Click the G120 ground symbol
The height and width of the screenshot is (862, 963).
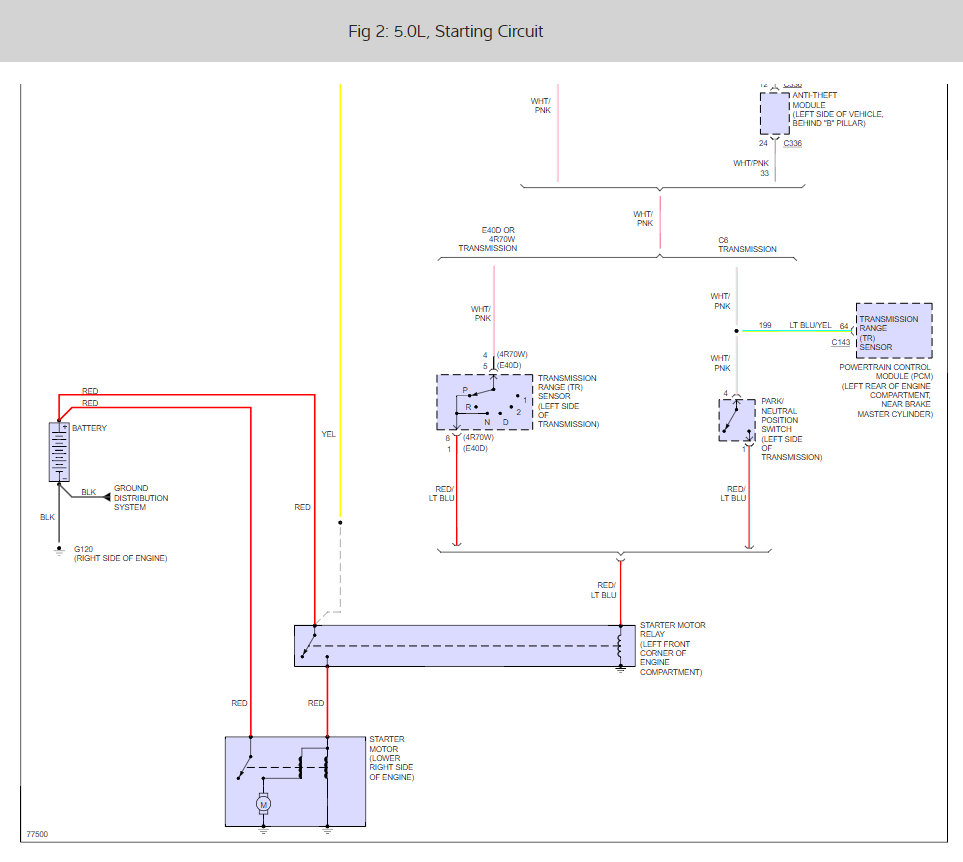(58, 549)
